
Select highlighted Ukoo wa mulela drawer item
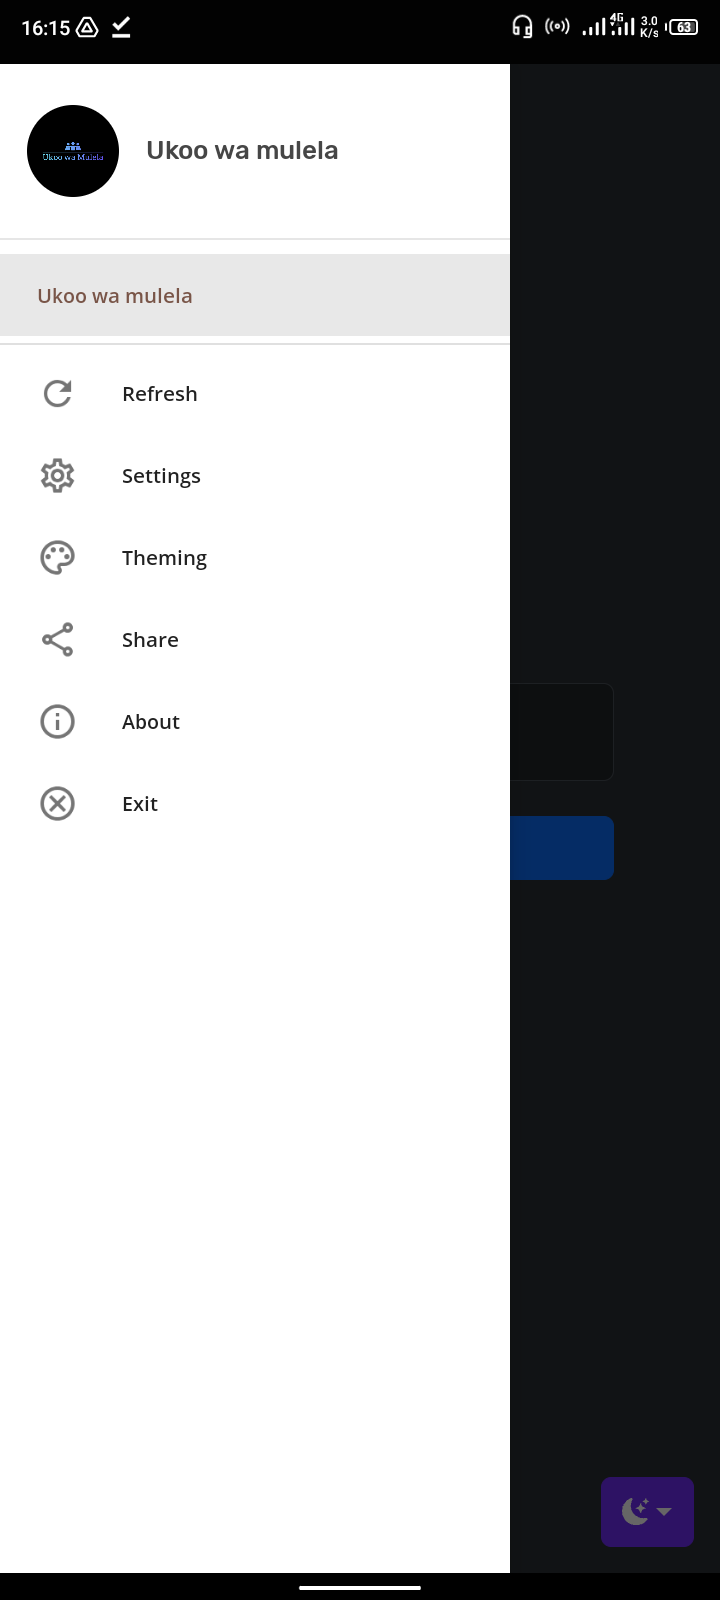(255, 295)
